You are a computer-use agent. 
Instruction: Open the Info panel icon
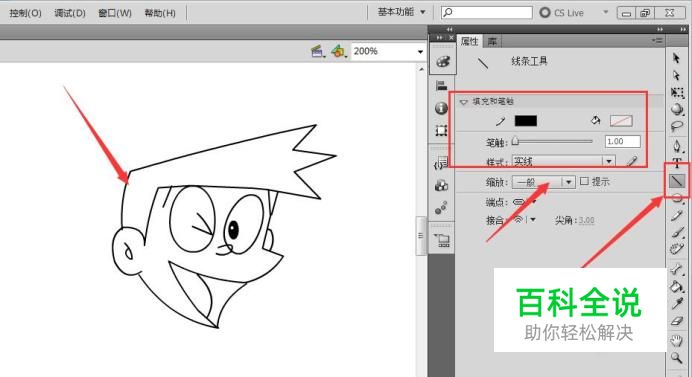[441, 108]
